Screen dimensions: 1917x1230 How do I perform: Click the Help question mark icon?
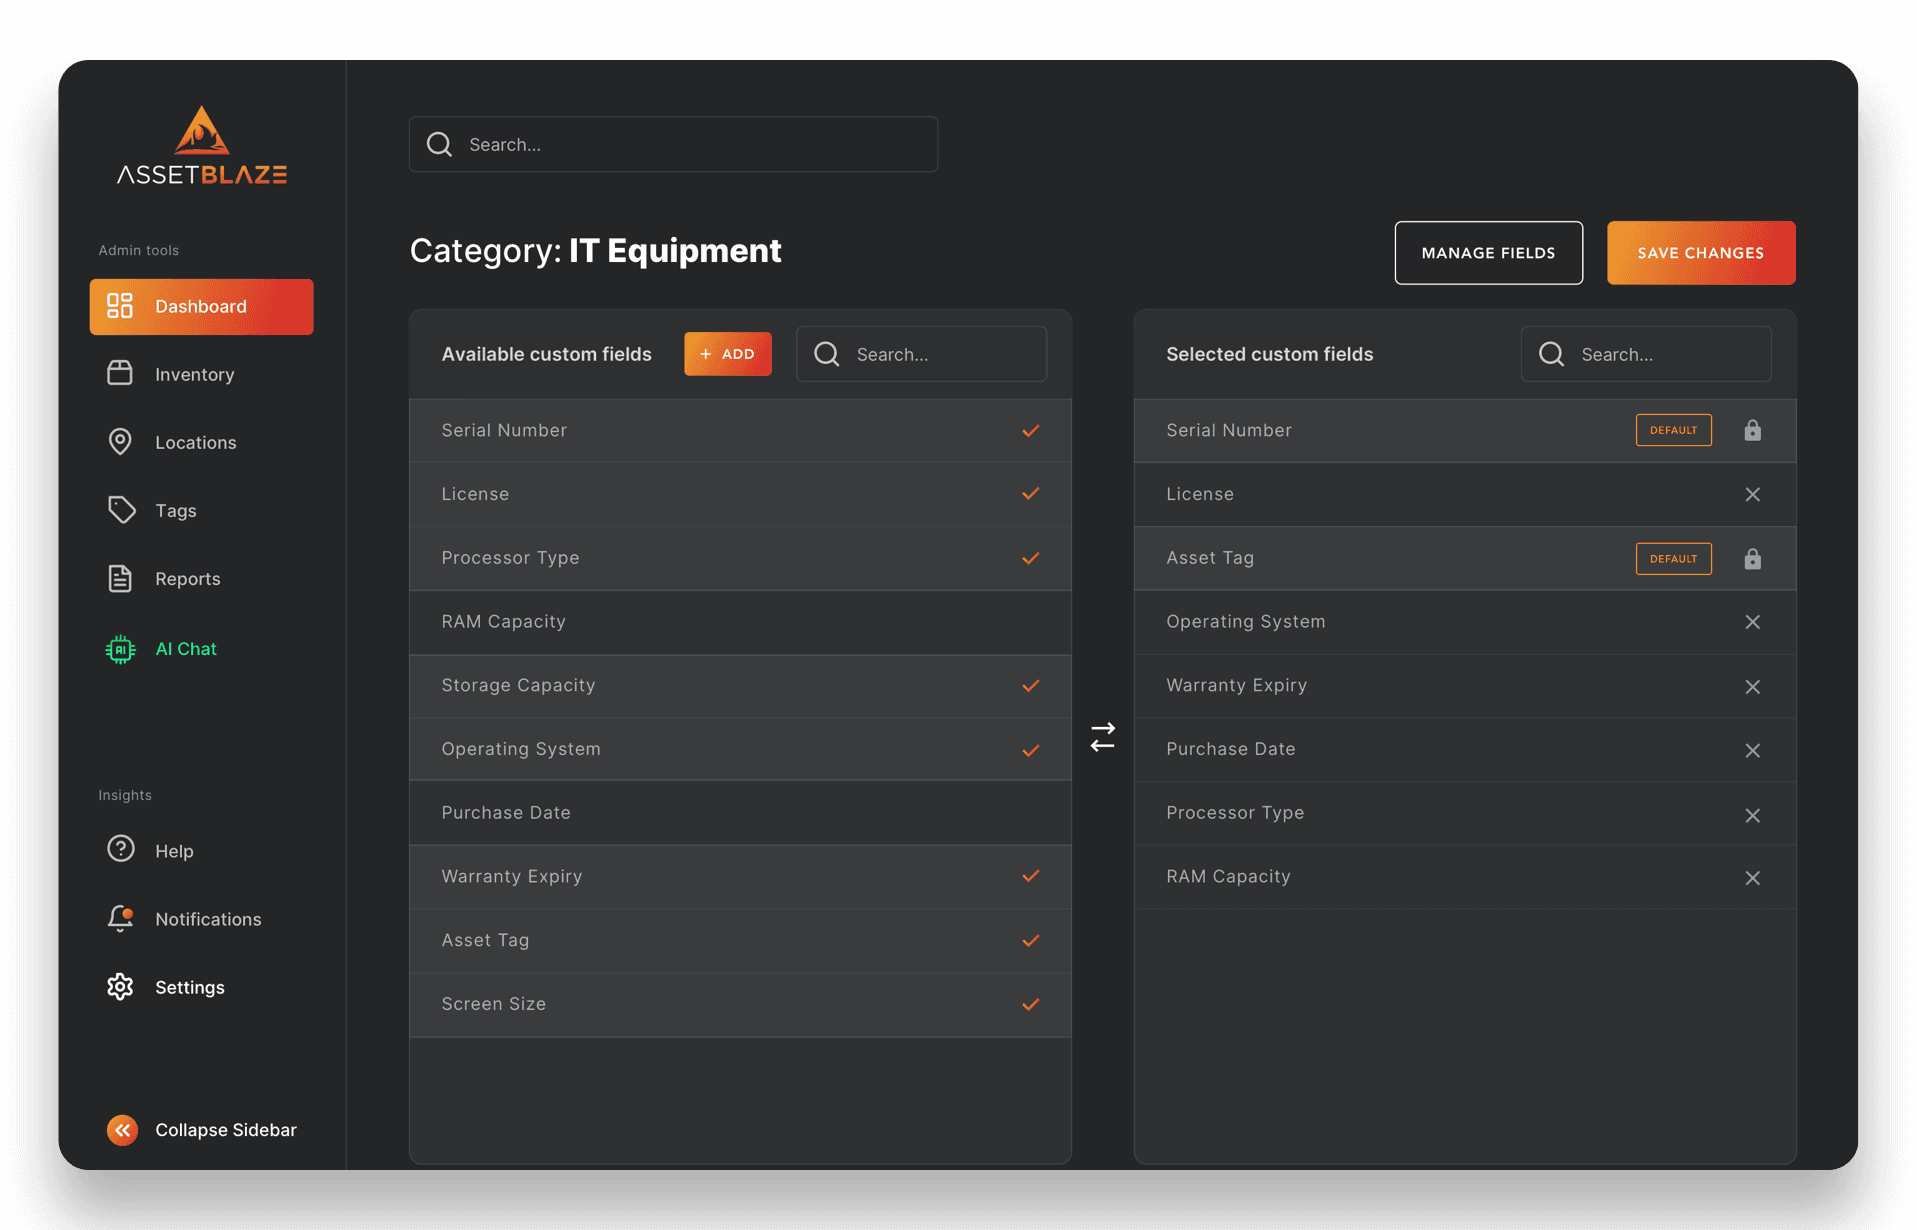click(x=121, y=849)
